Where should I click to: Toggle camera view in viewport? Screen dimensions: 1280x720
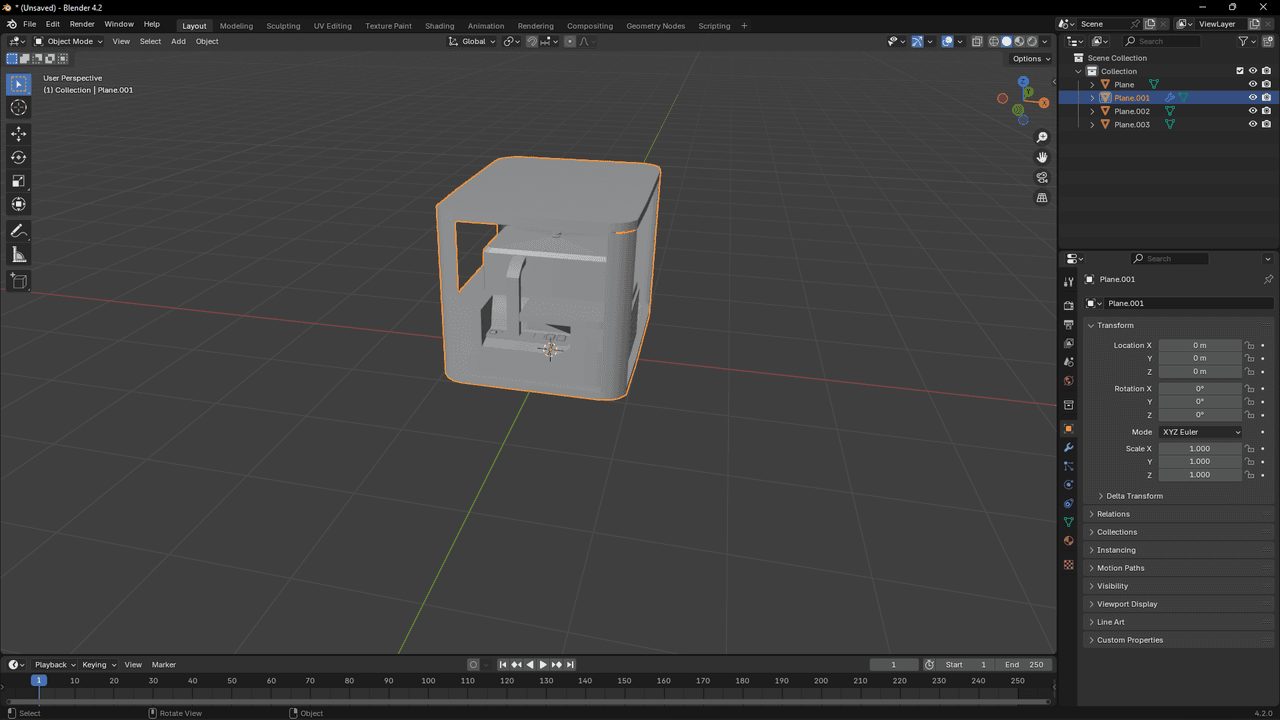[x=1042, y=178]
